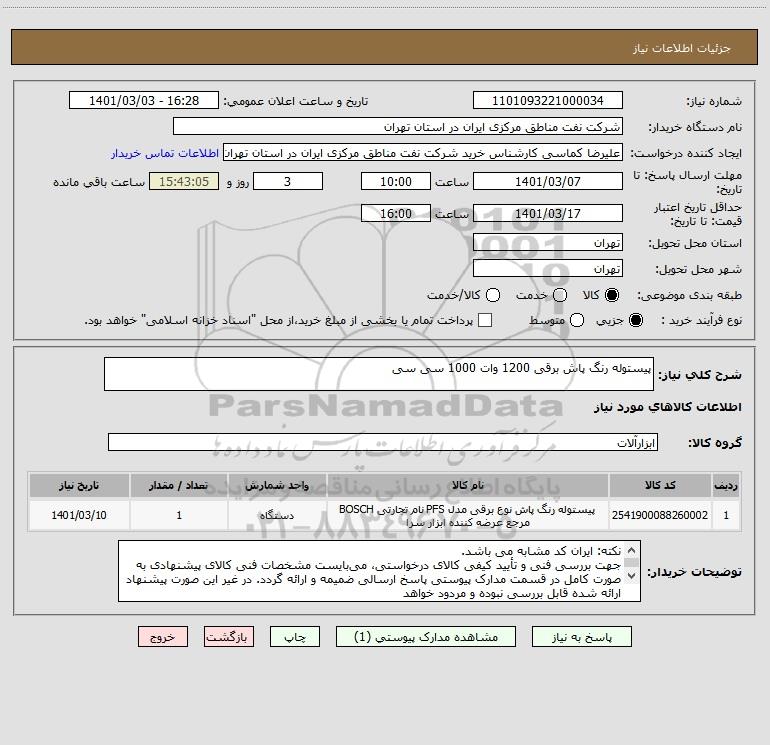This screenshot has height=745, width=770.
Task: Click the خروج exit button
Action: point(163,637)
